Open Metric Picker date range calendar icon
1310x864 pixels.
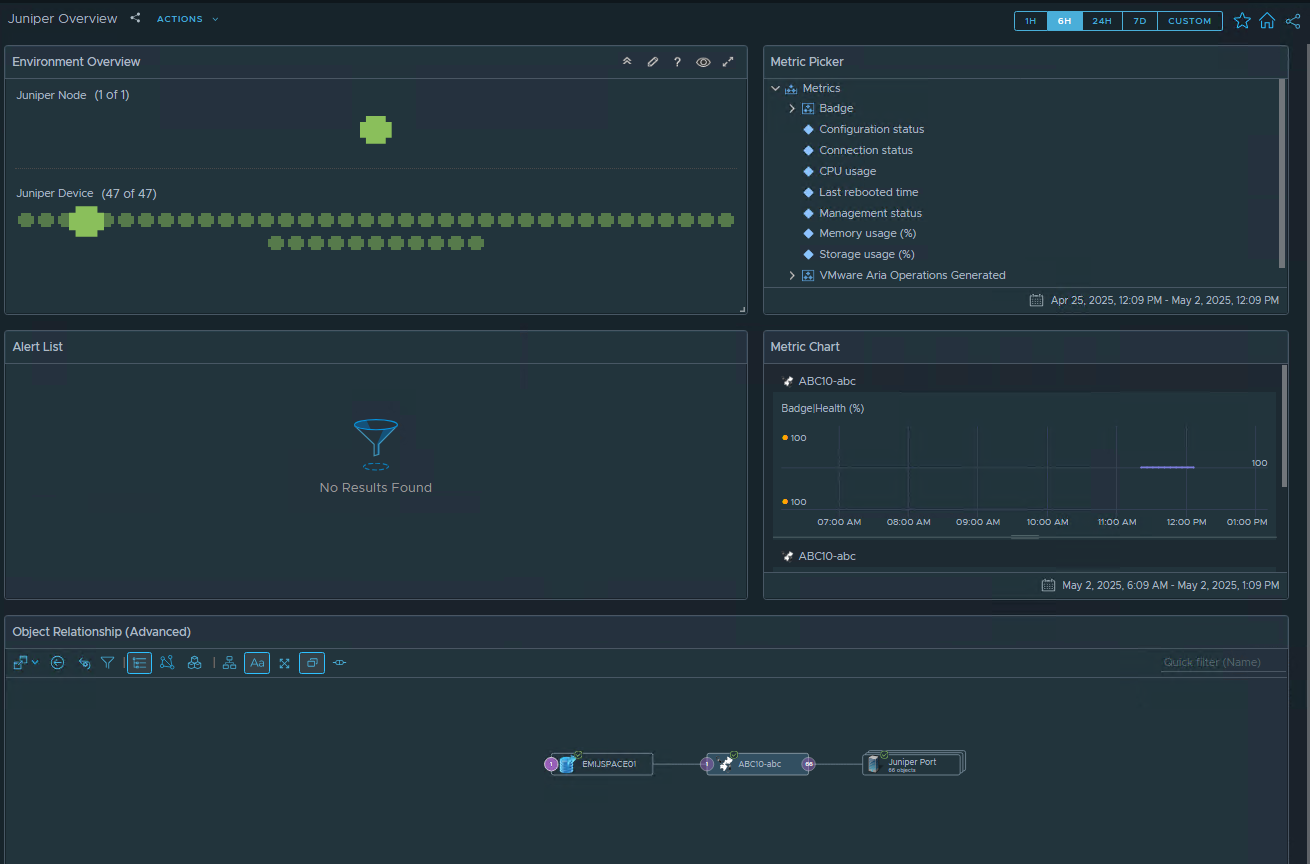pyautogui.click(x=1037, y=300)
